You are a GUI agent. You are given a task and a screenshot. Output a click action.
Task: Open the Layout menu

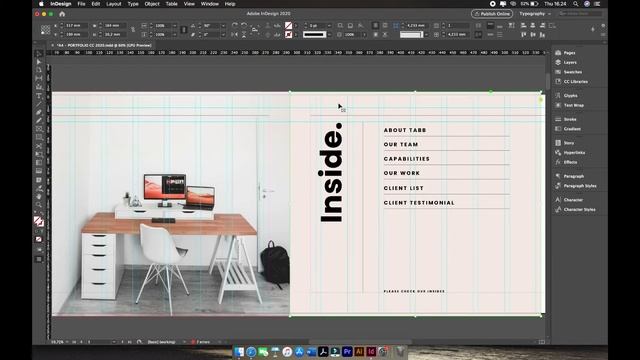coord(113,4)
